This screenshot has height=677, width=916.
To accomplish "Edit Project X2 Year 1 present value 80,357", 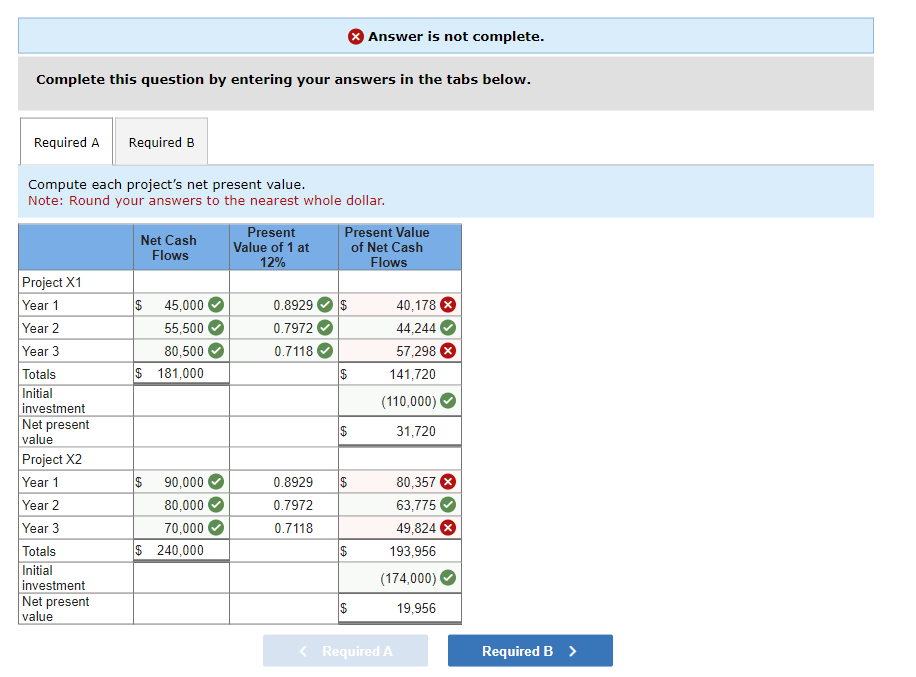I will (x=400, y=482).
